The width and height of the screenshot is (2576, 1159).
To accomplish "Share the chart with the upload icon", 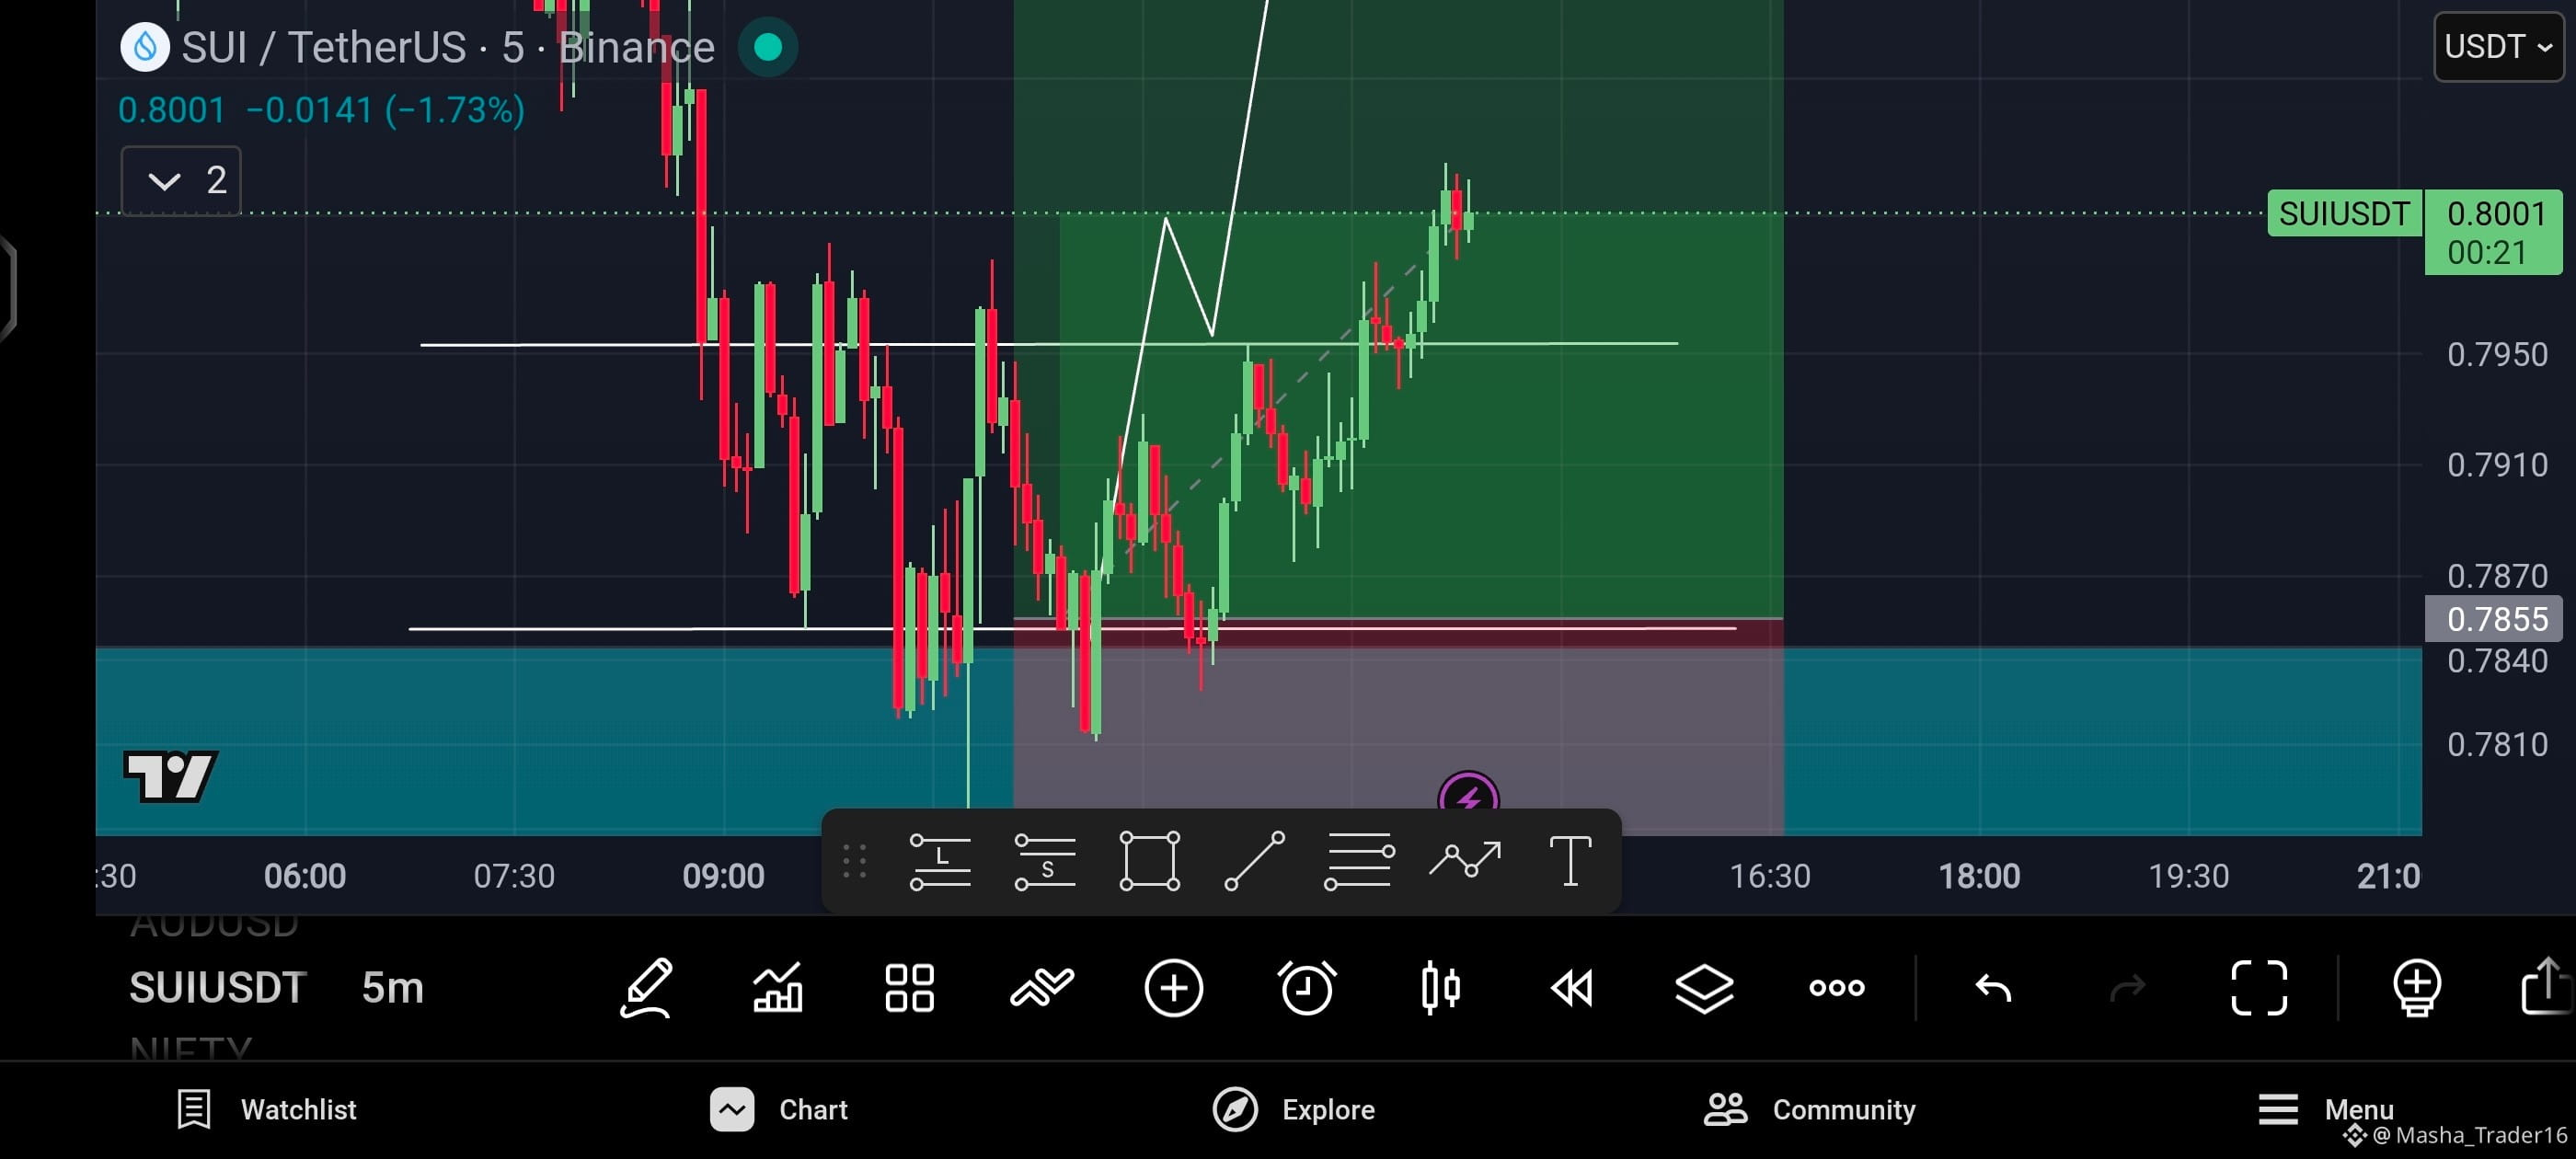I will 2548,986.
